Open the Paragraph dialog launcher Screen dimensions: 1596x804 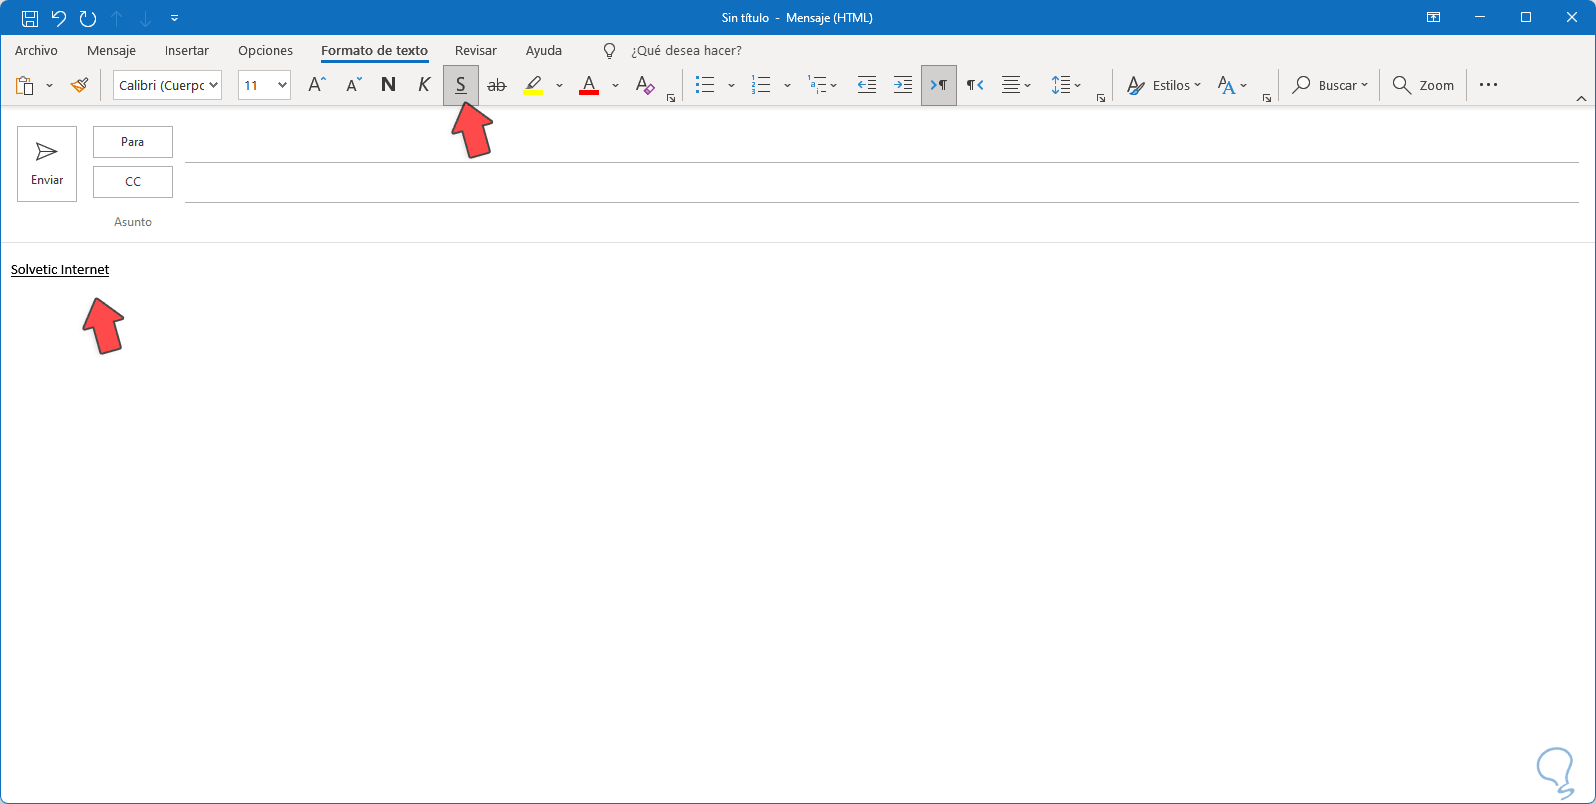1101,98
